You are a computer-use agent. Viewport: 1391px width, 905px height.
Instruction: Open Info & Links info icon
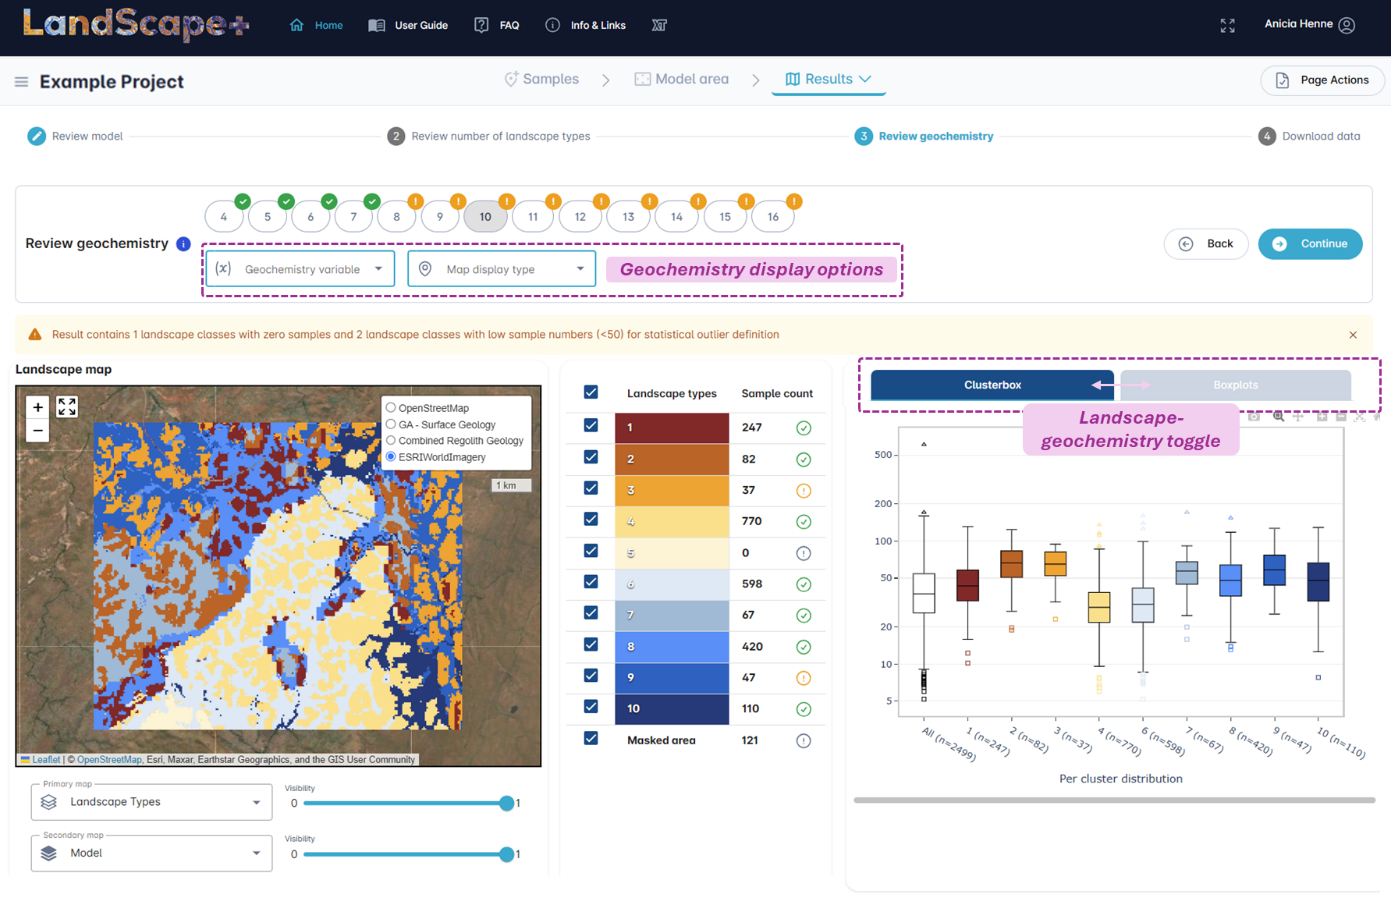coord(553,25)
